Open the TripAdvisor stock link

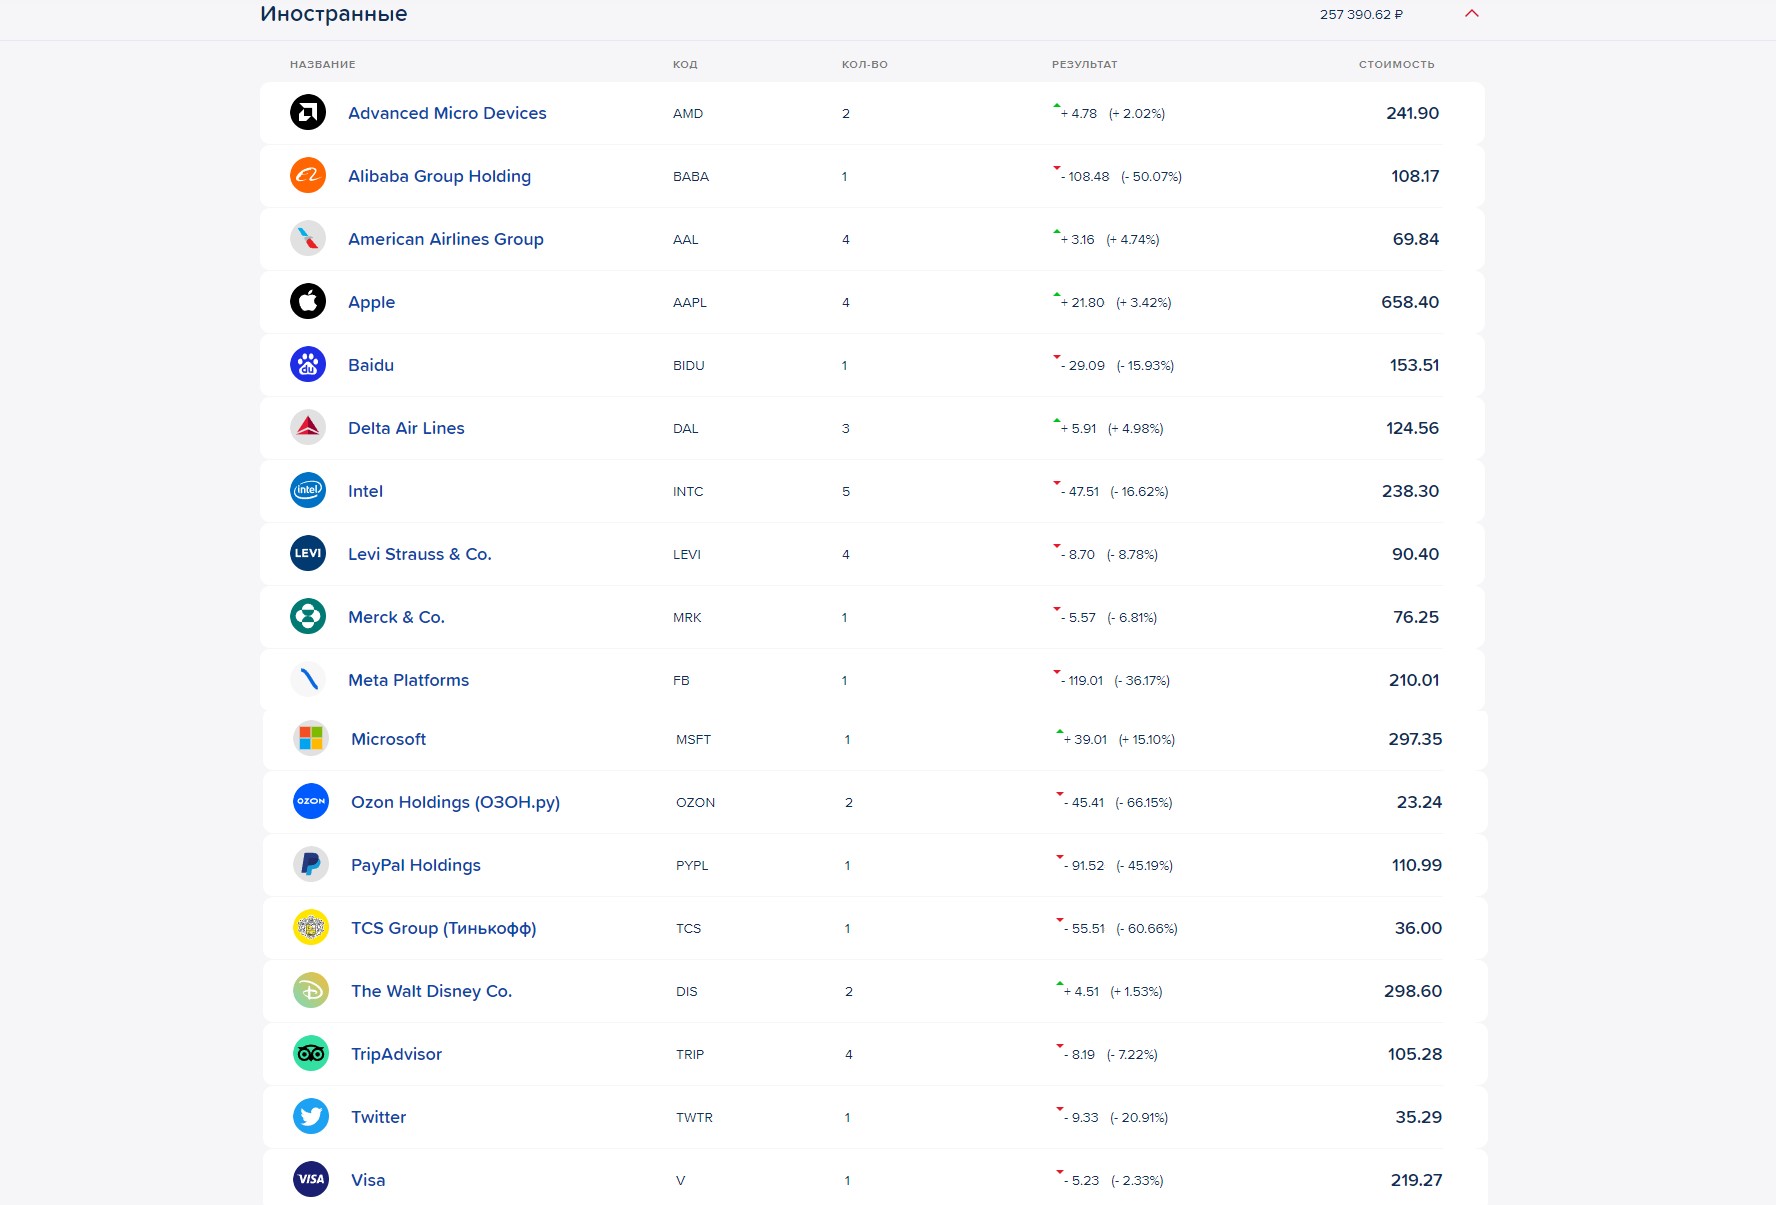pyautogui.click(x=396, y=1054)
